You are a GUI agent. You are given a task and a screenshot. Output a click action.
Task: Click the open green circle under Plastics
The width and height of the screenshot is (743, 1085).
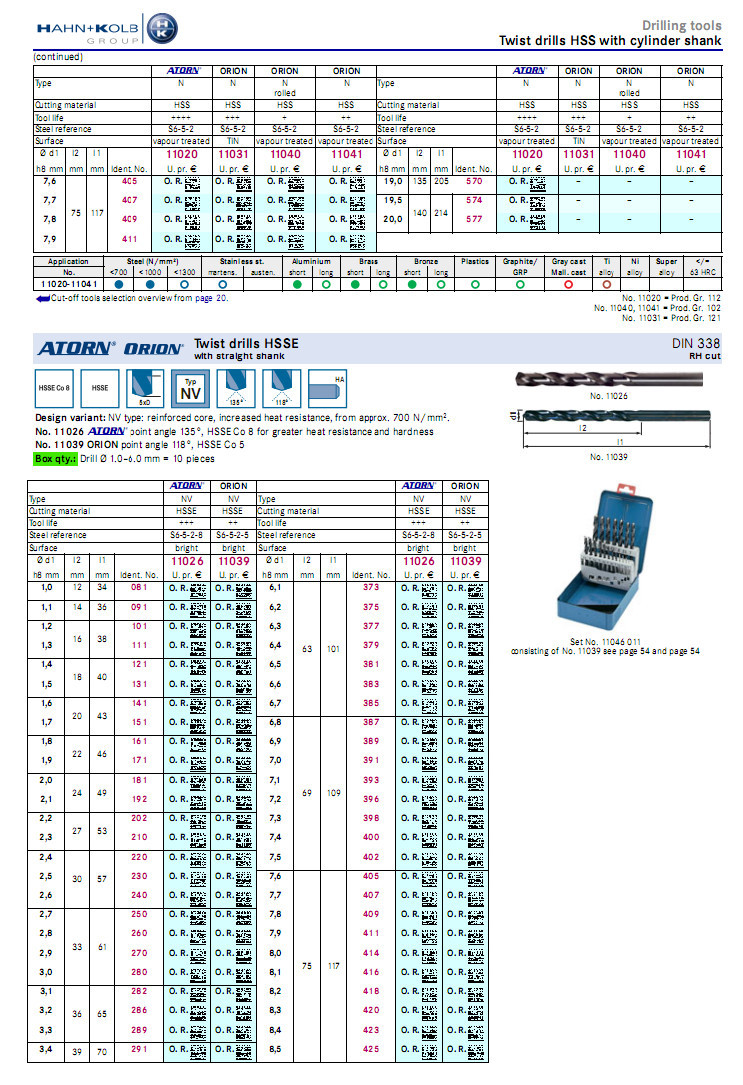[x=475, y=284]
